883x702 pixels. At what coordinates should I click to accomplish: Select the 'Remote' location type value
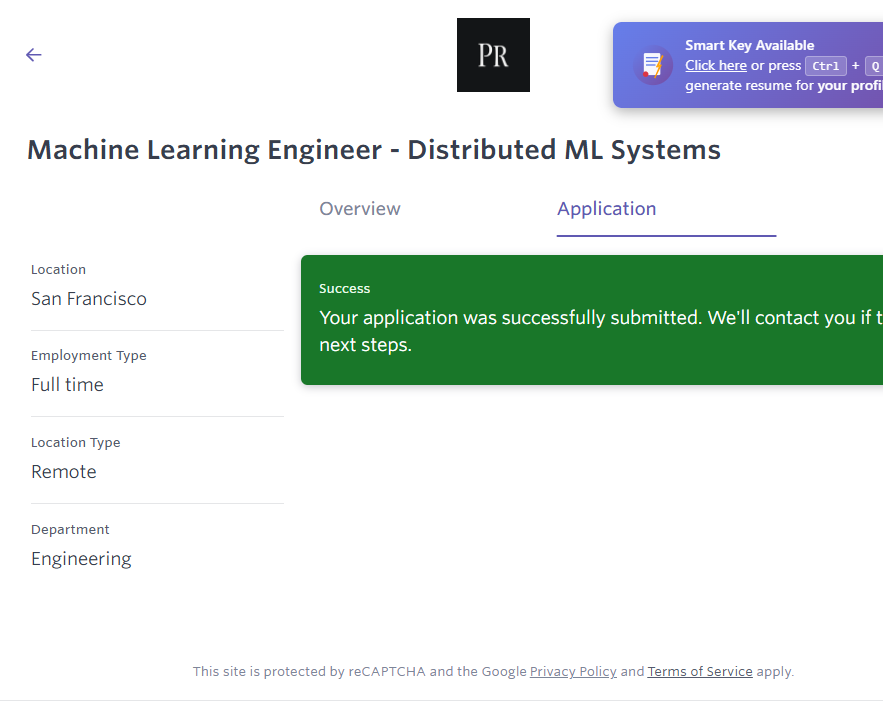(64, 472)
